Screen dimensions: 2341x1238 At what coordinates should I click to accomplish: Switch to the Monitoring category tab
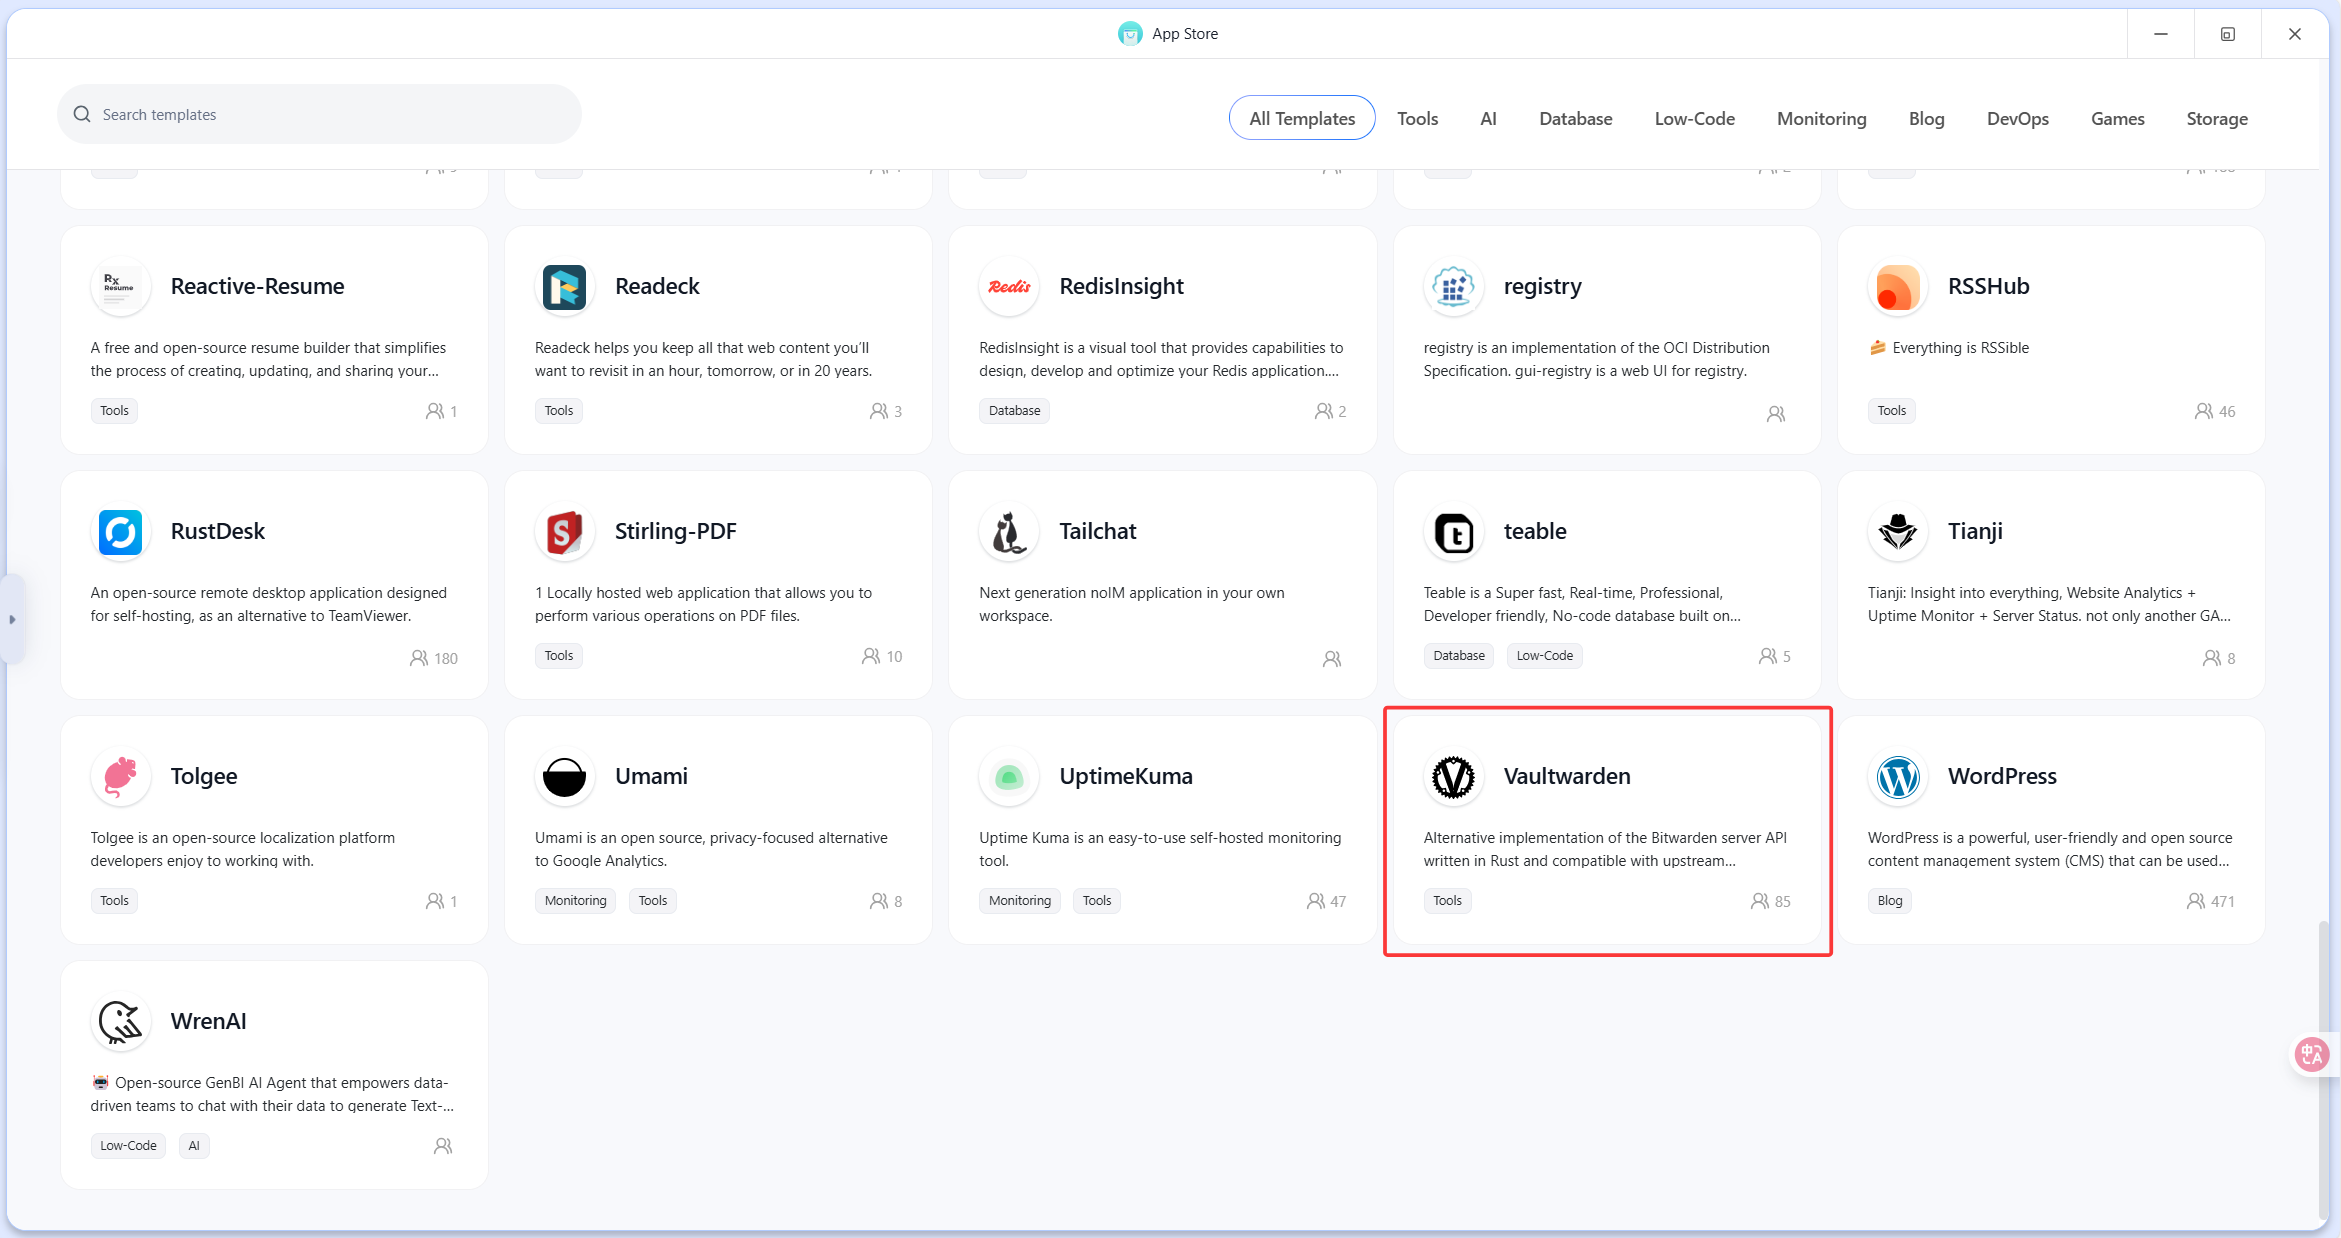tap(1821, 118)
